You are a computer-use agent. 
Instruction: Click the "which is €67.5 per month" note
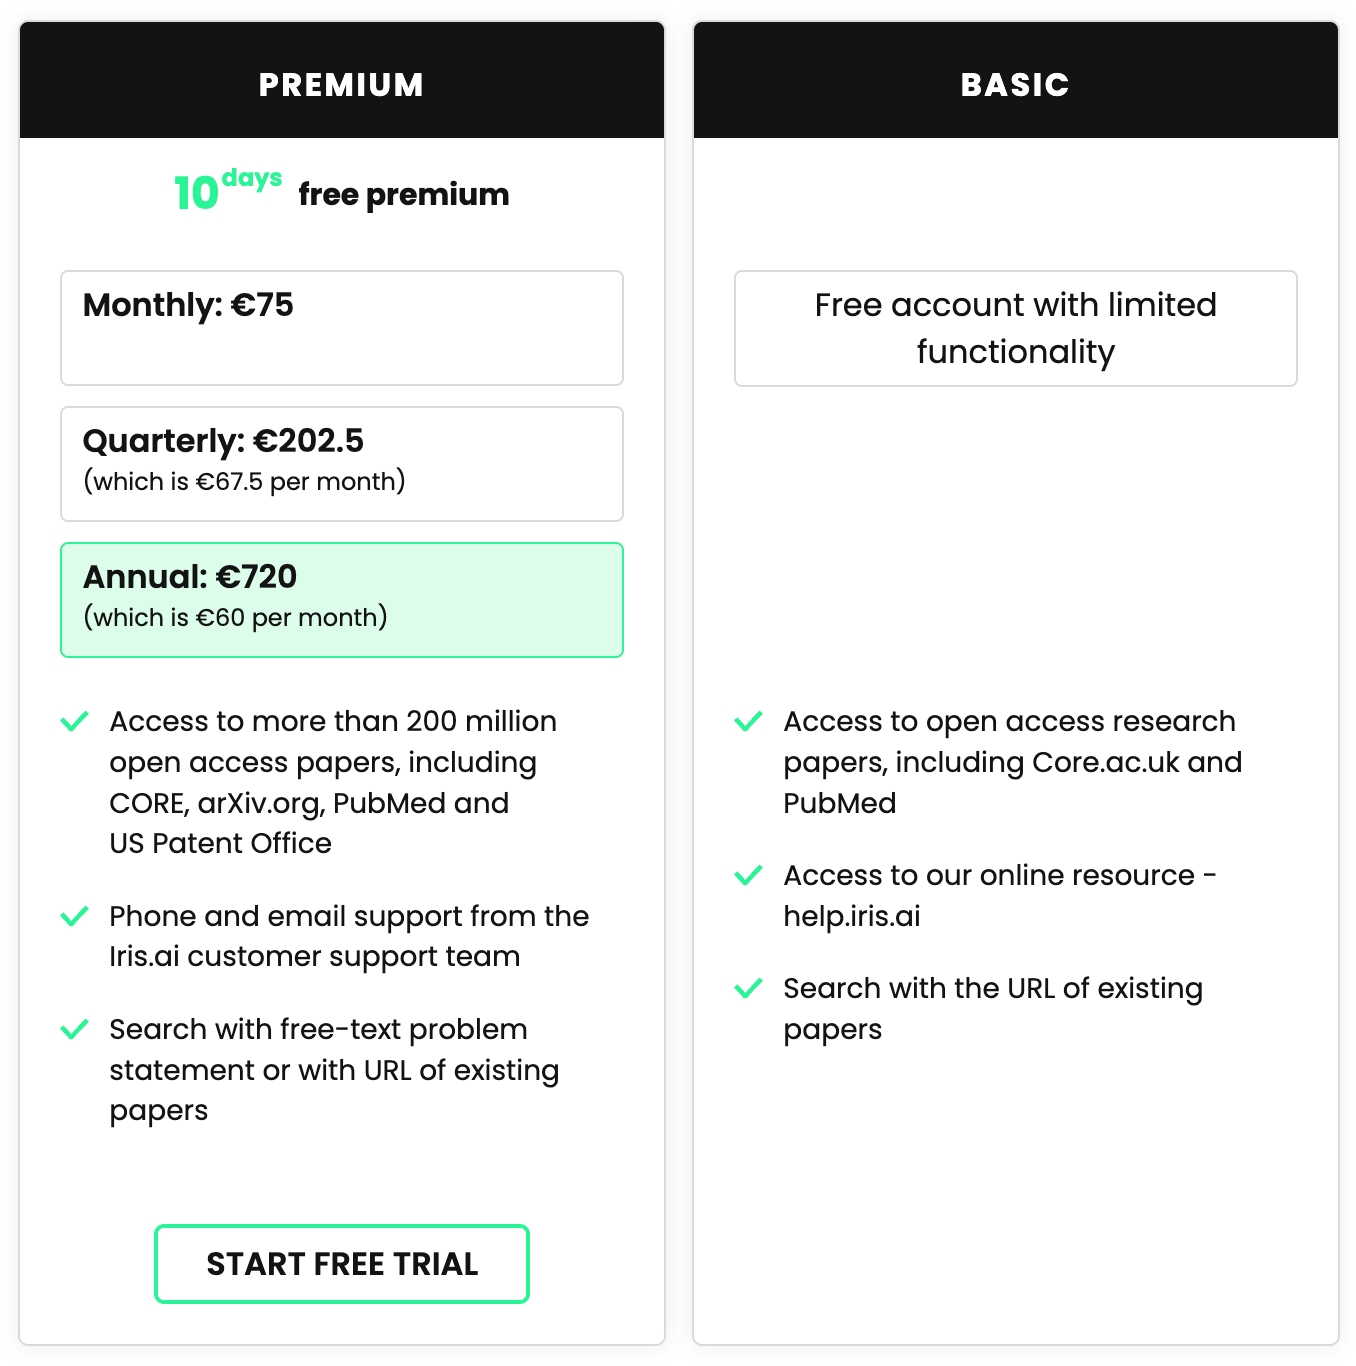[244, 482]
